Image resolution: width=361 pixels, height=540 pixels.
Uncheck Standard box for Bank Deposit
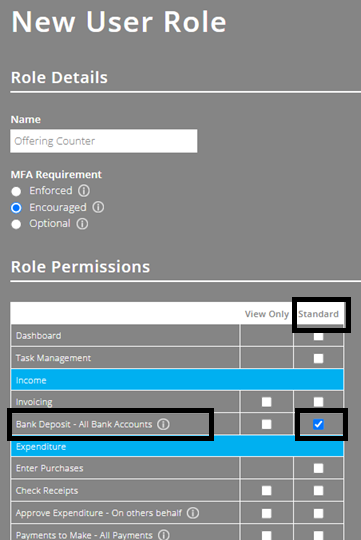(318, 424)
